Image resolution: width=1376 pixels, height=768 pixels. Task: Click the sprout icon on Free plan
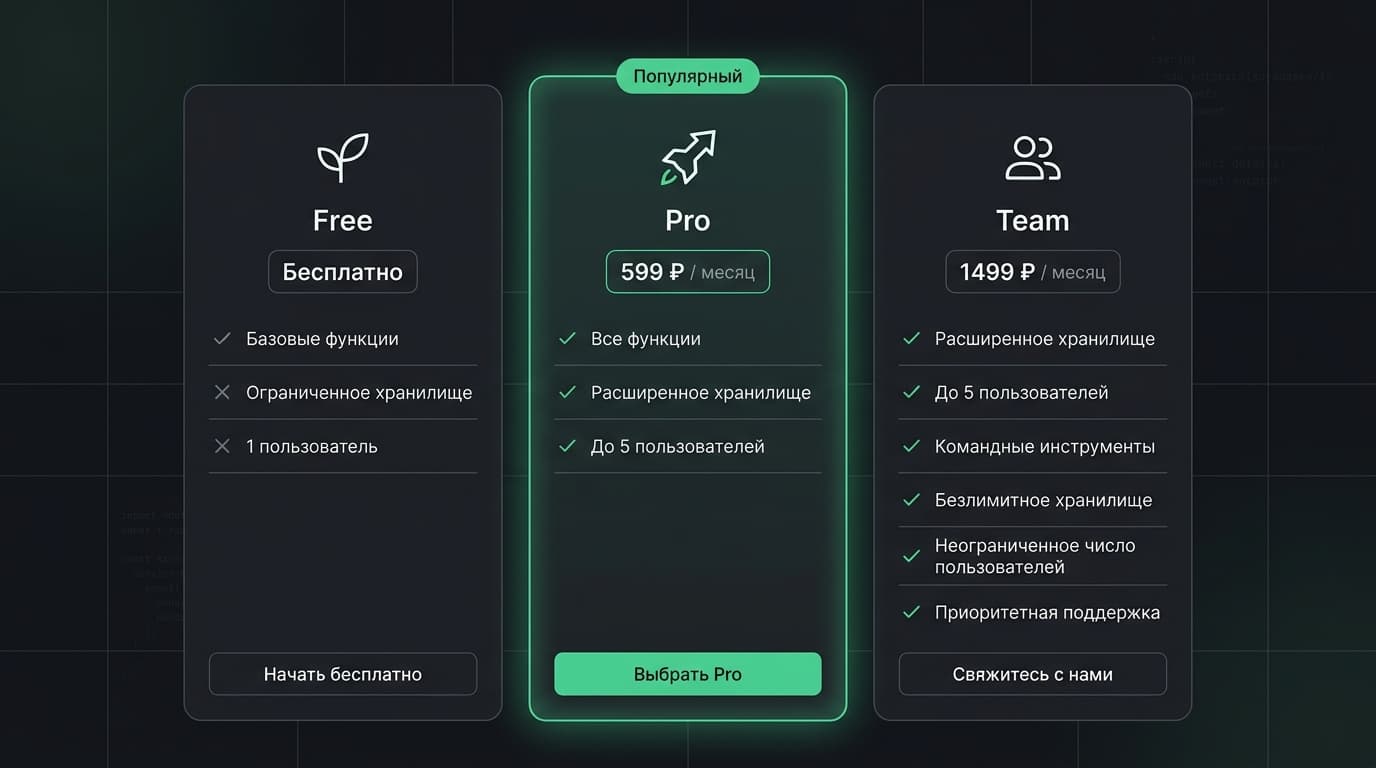point(343,157)
